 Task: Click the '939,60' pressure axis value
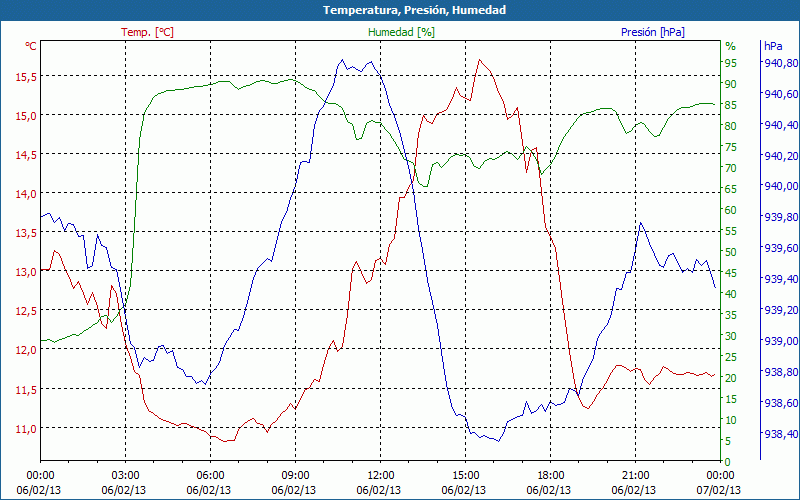coord(780,248)
